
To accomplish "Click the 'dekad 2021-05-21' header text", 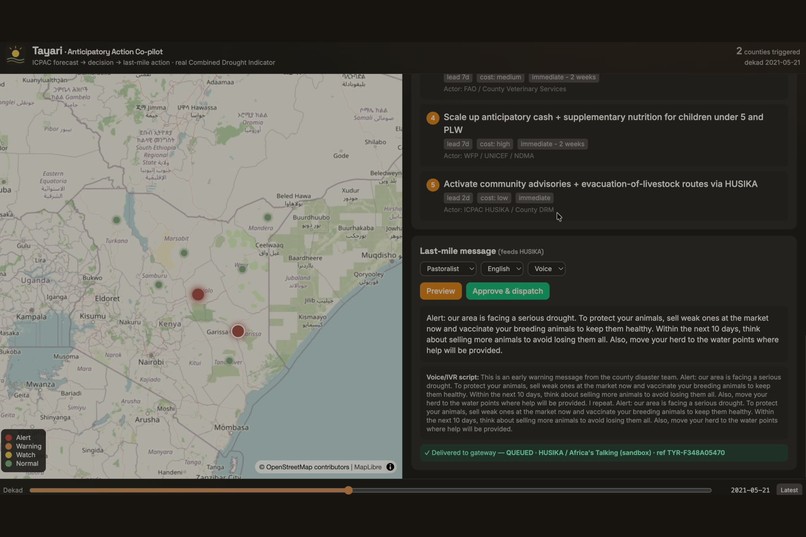I will click(x=772, y=63).
